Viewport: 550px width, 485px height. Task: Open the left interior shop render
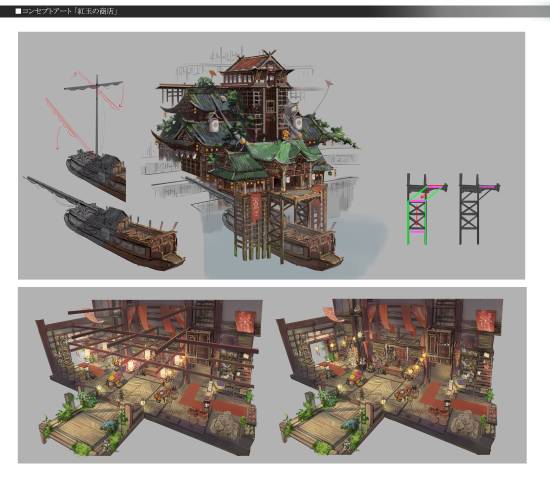tap(147, 378)
